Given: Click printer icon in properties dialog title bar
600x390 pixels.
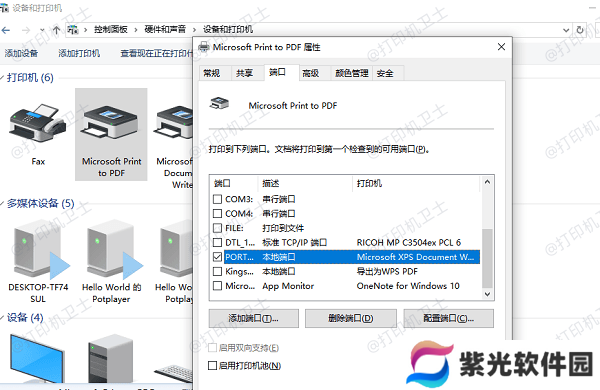Looking at the screenshot, I should (x=204, y=47).
